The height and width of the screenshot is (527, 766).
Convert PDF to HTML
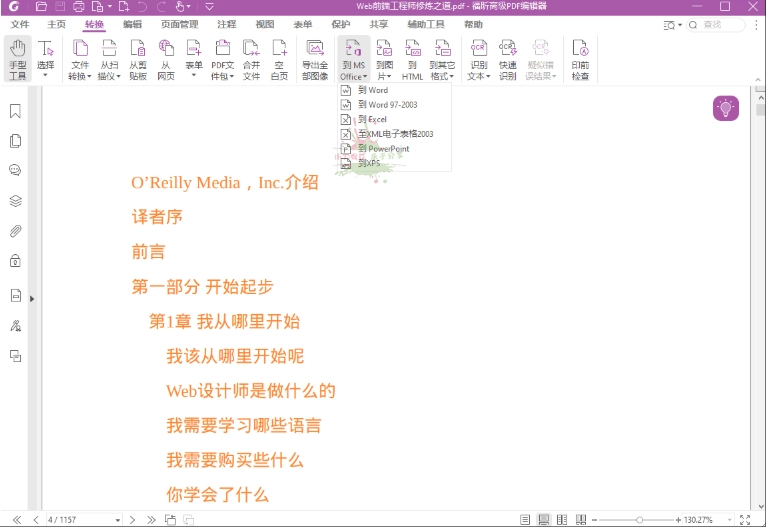pyautogui.click(x=412, y=60)
